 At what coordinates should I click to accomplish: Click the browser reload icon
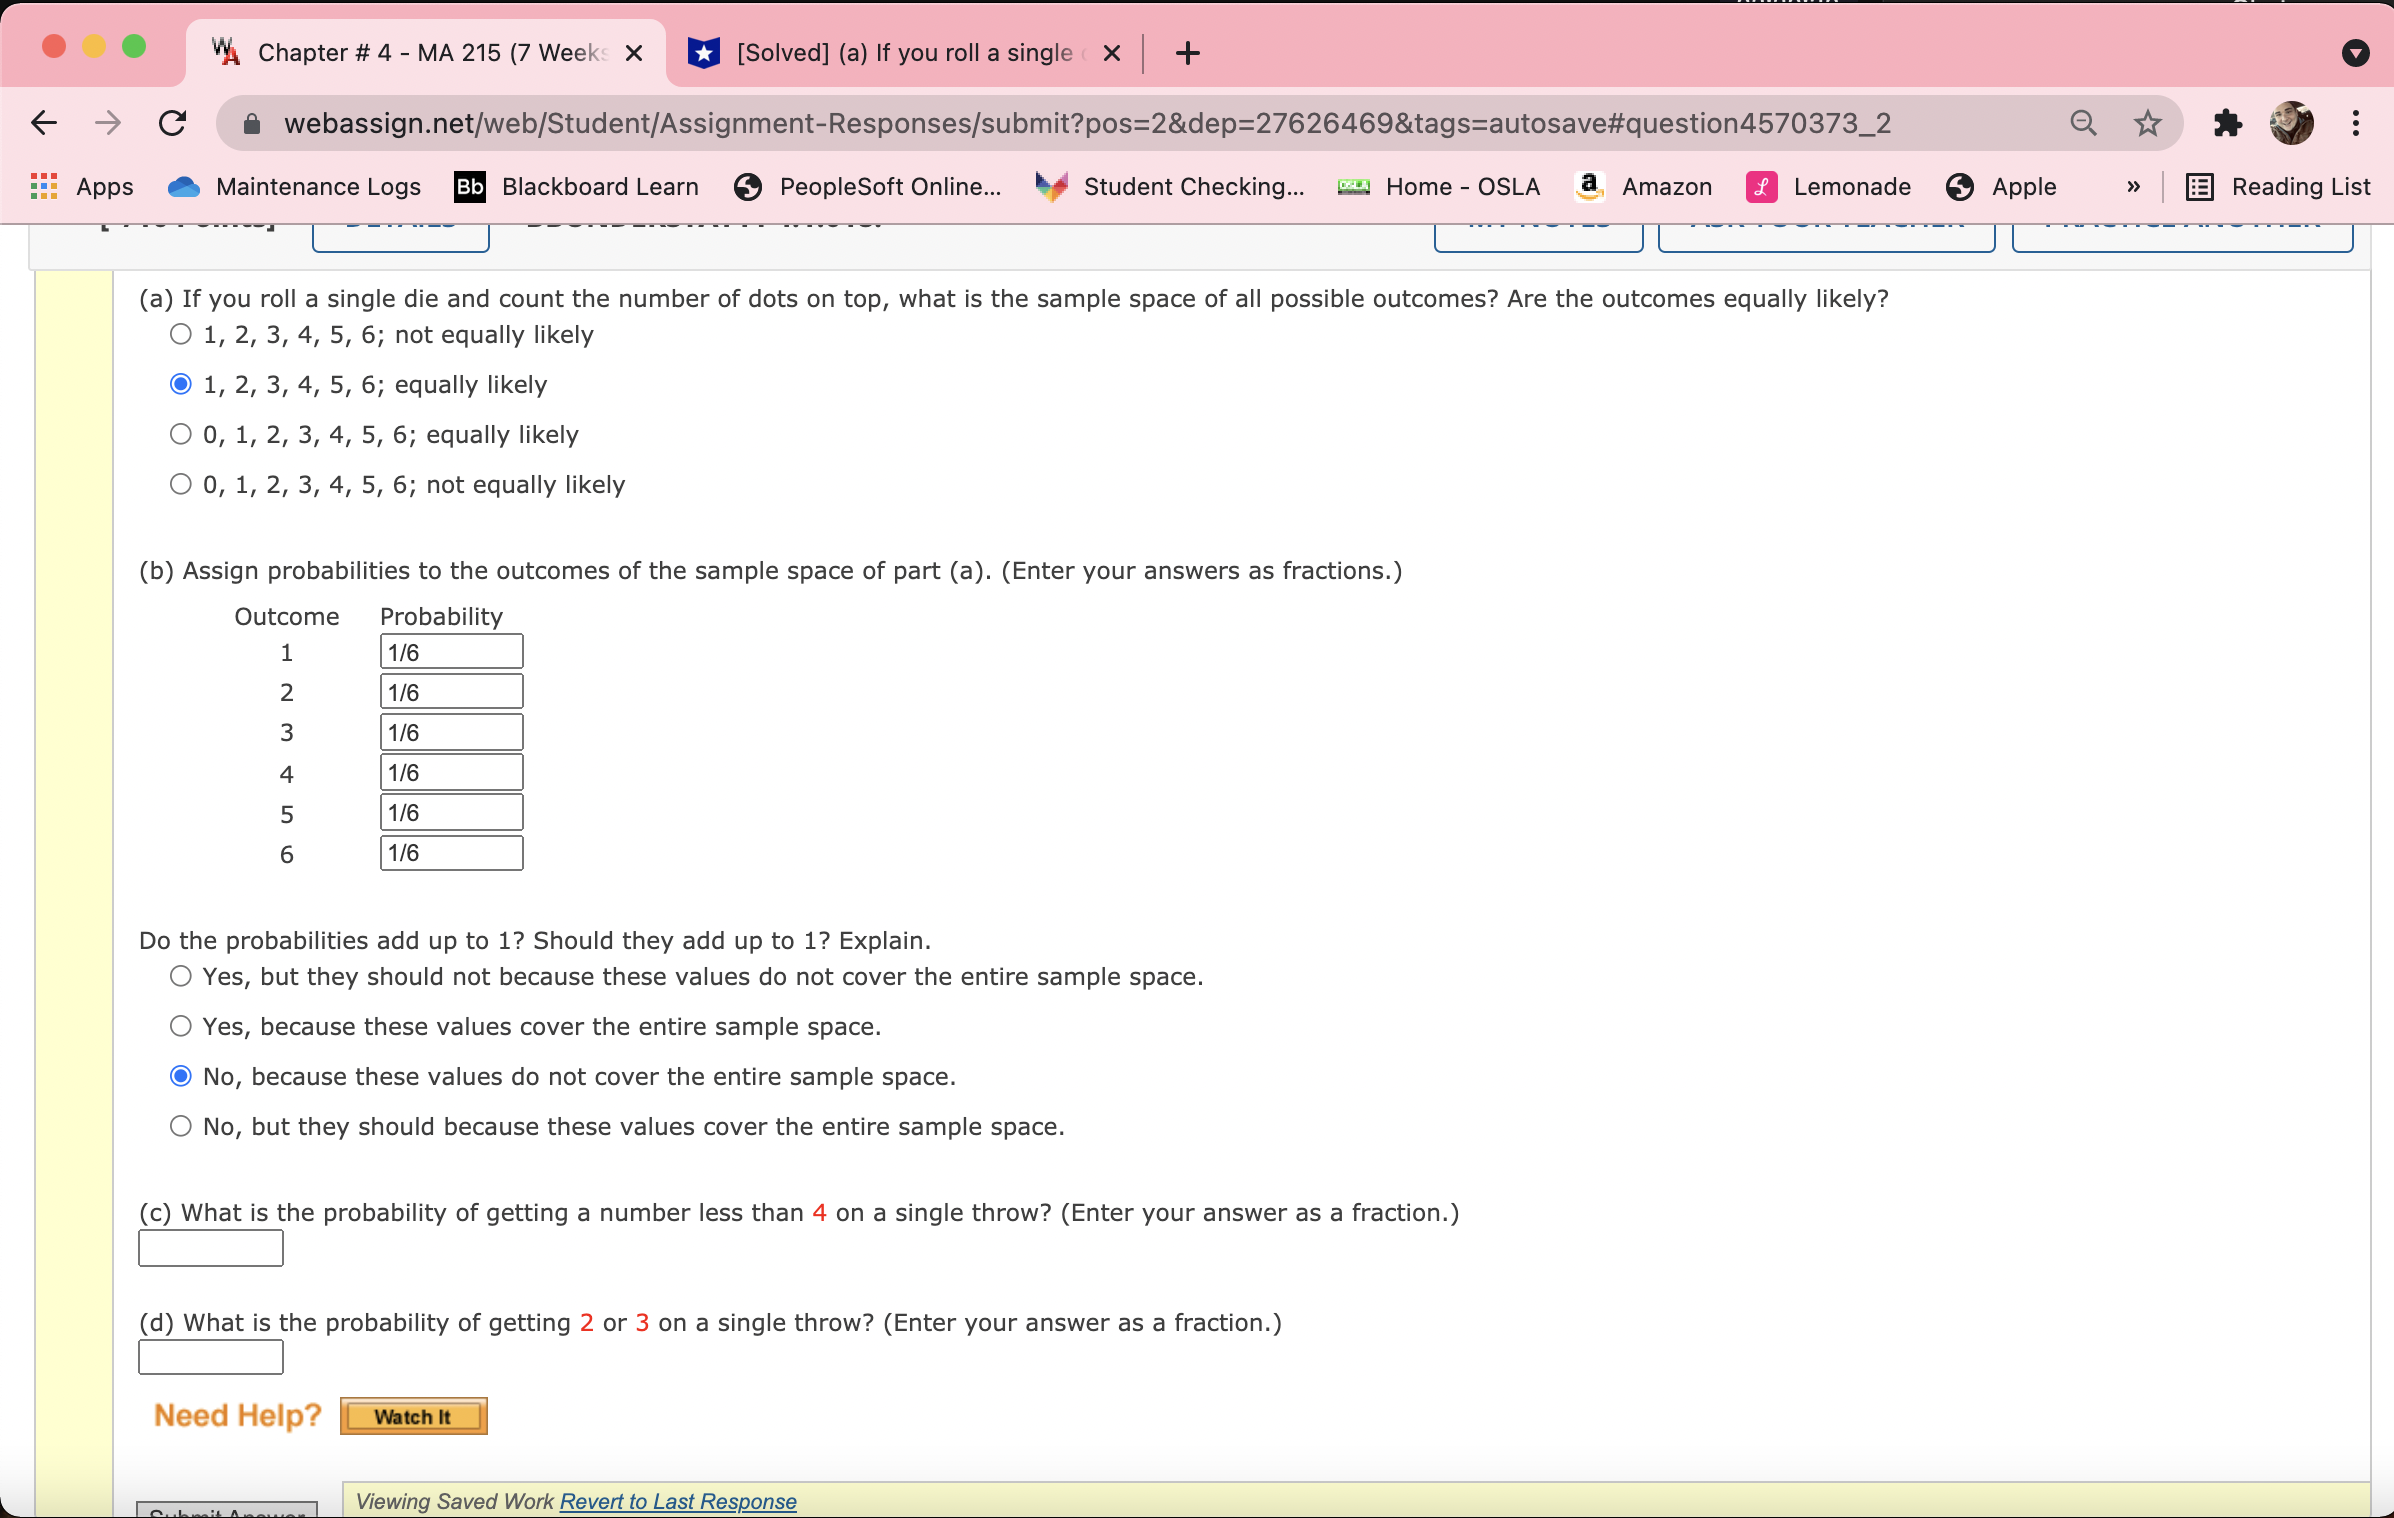(x=173, y=123)
